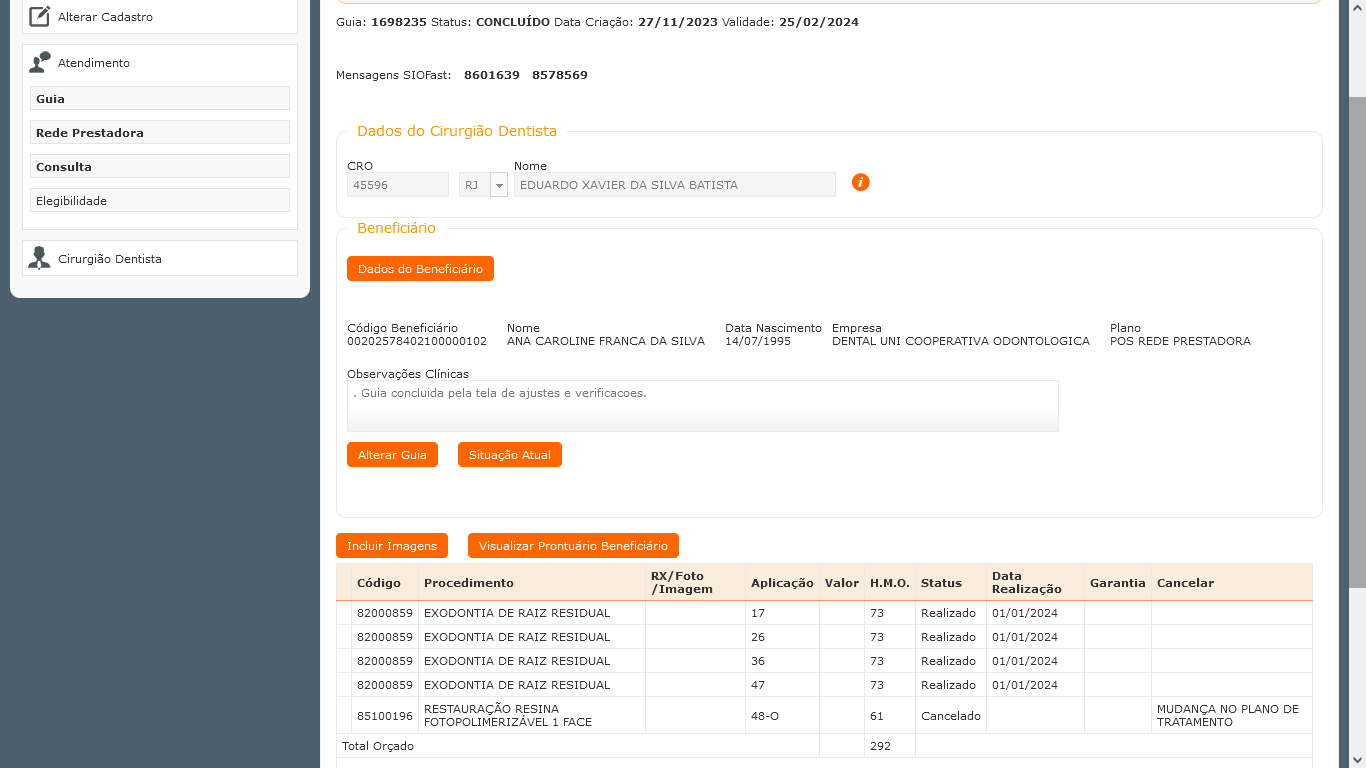Click the Cirurgião Dentista person icon

click(x=40, y=259)
